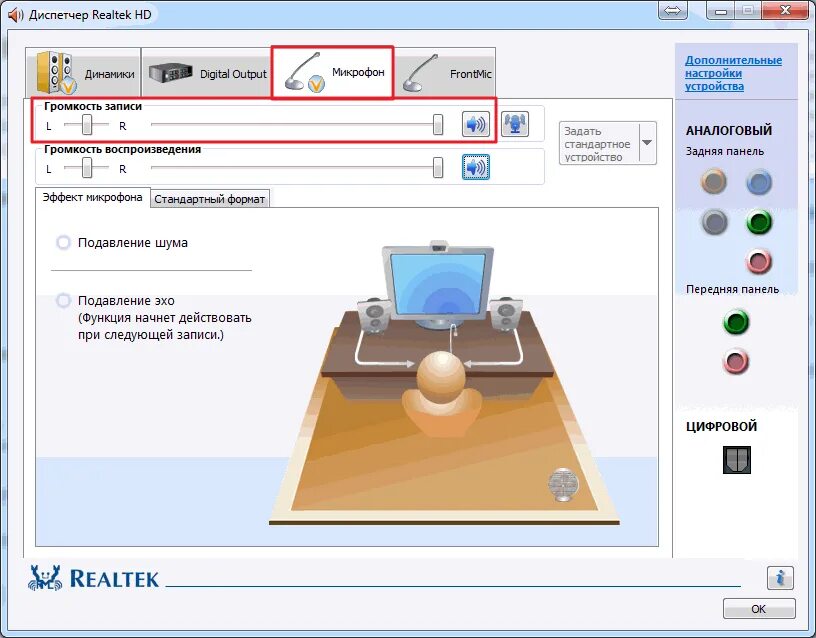The width and height of the screenshot is (816, 638).
Task: Mute recording volume speaker button
Action: point(476,124)
